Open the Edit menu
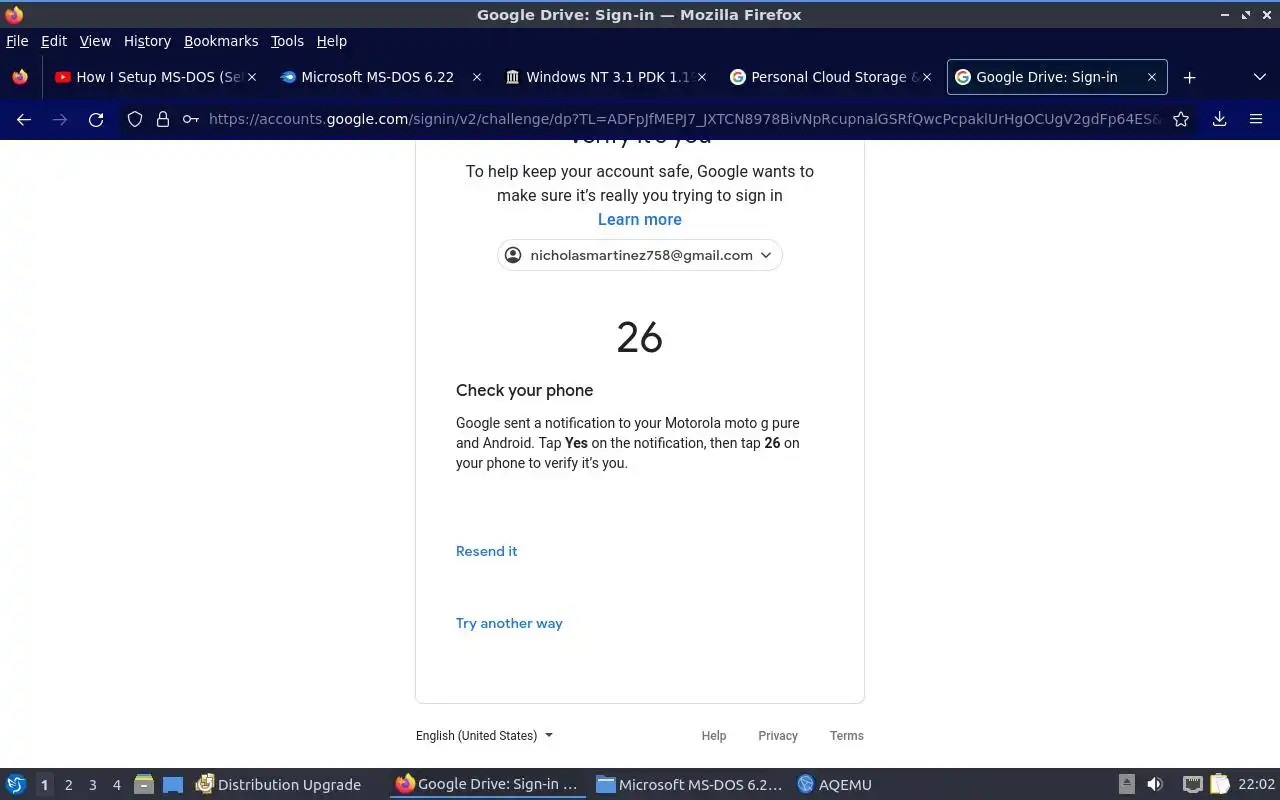Viewport: 1280px width, 800px height. tap(54, 41)
